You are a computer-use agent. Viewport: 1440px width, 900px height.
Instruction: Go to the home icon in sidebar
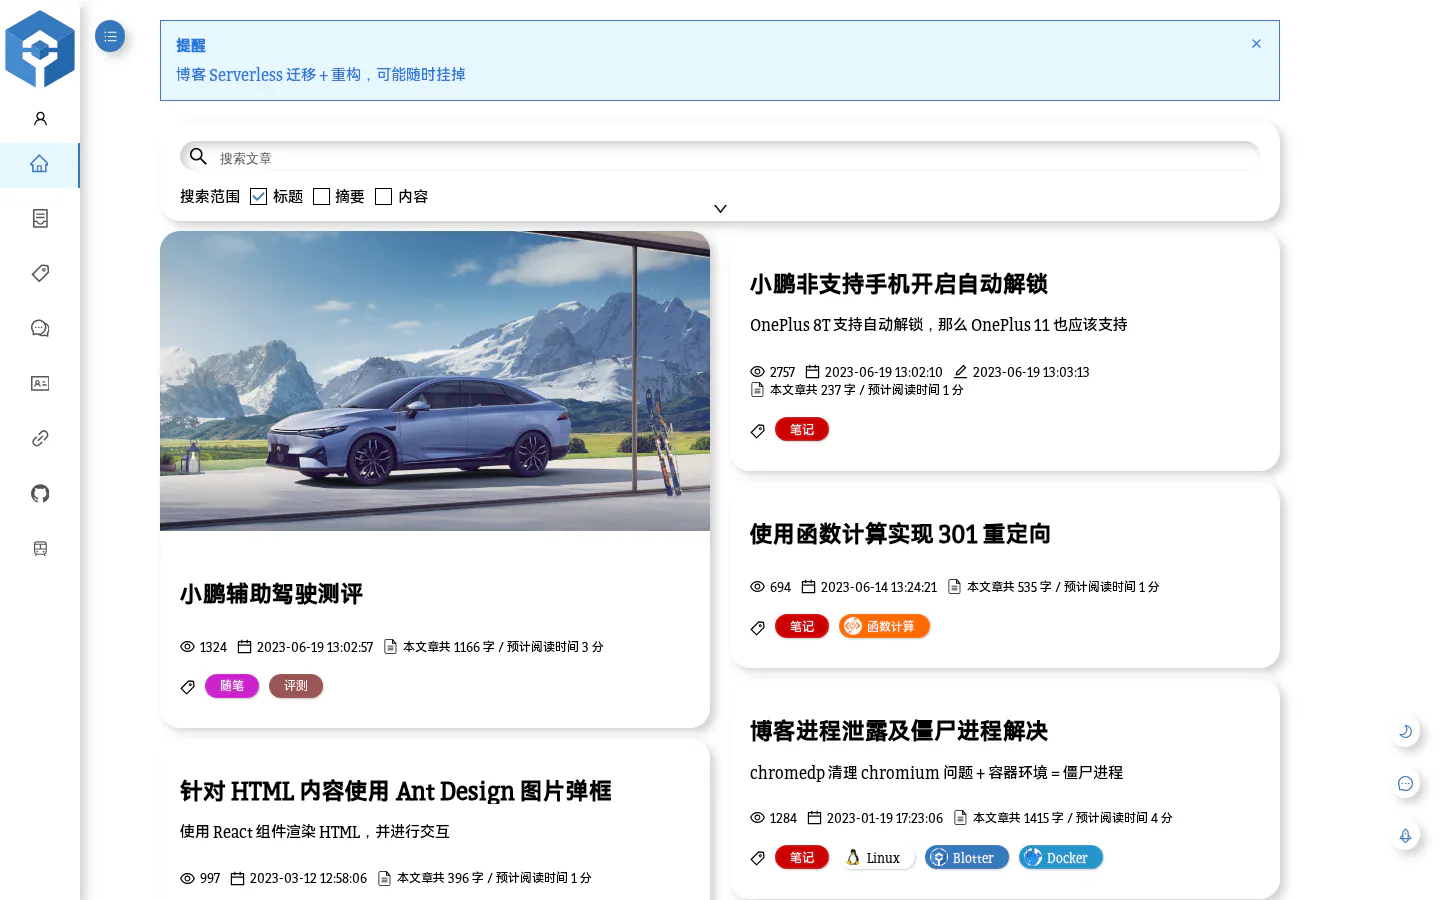point(39,164)
